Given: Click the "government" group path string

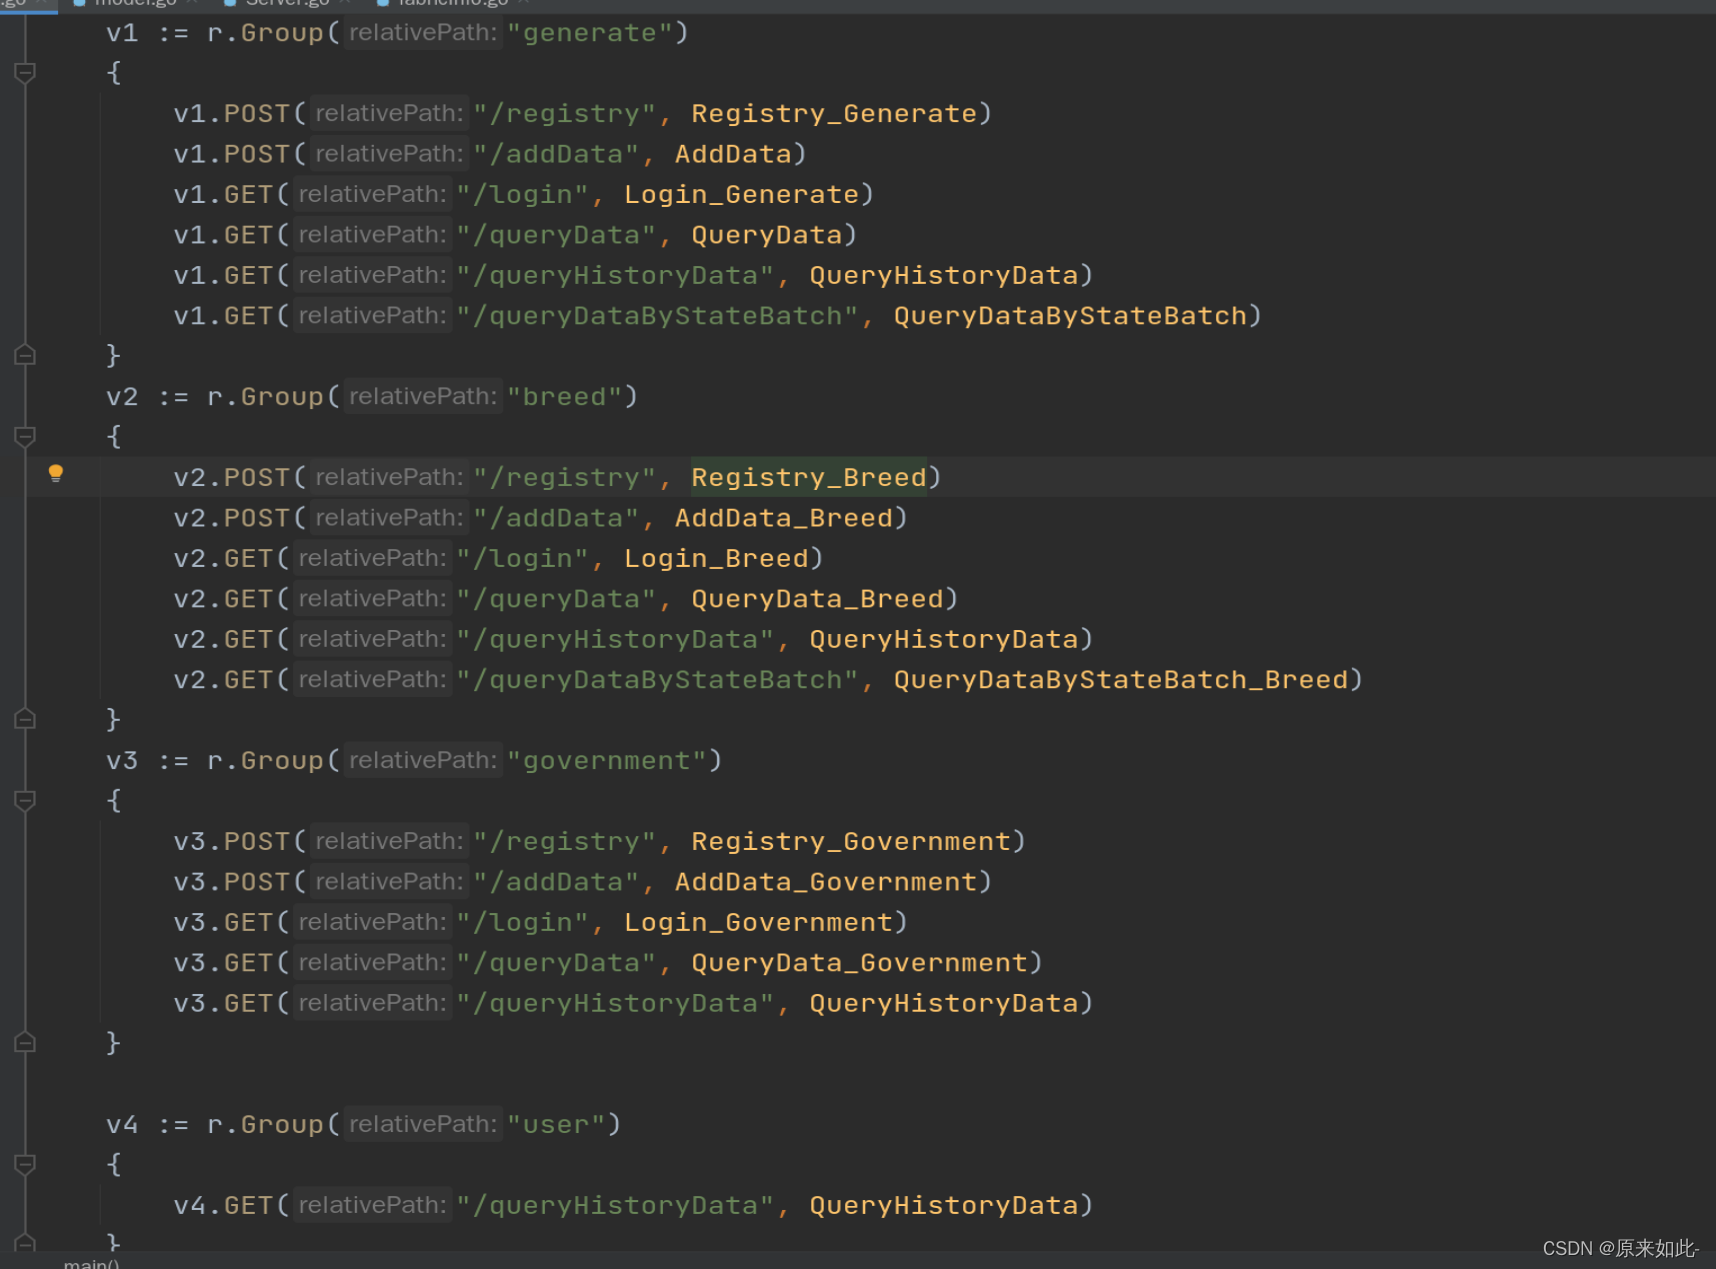Looking at the screenshot, I should tap(607, 761).
